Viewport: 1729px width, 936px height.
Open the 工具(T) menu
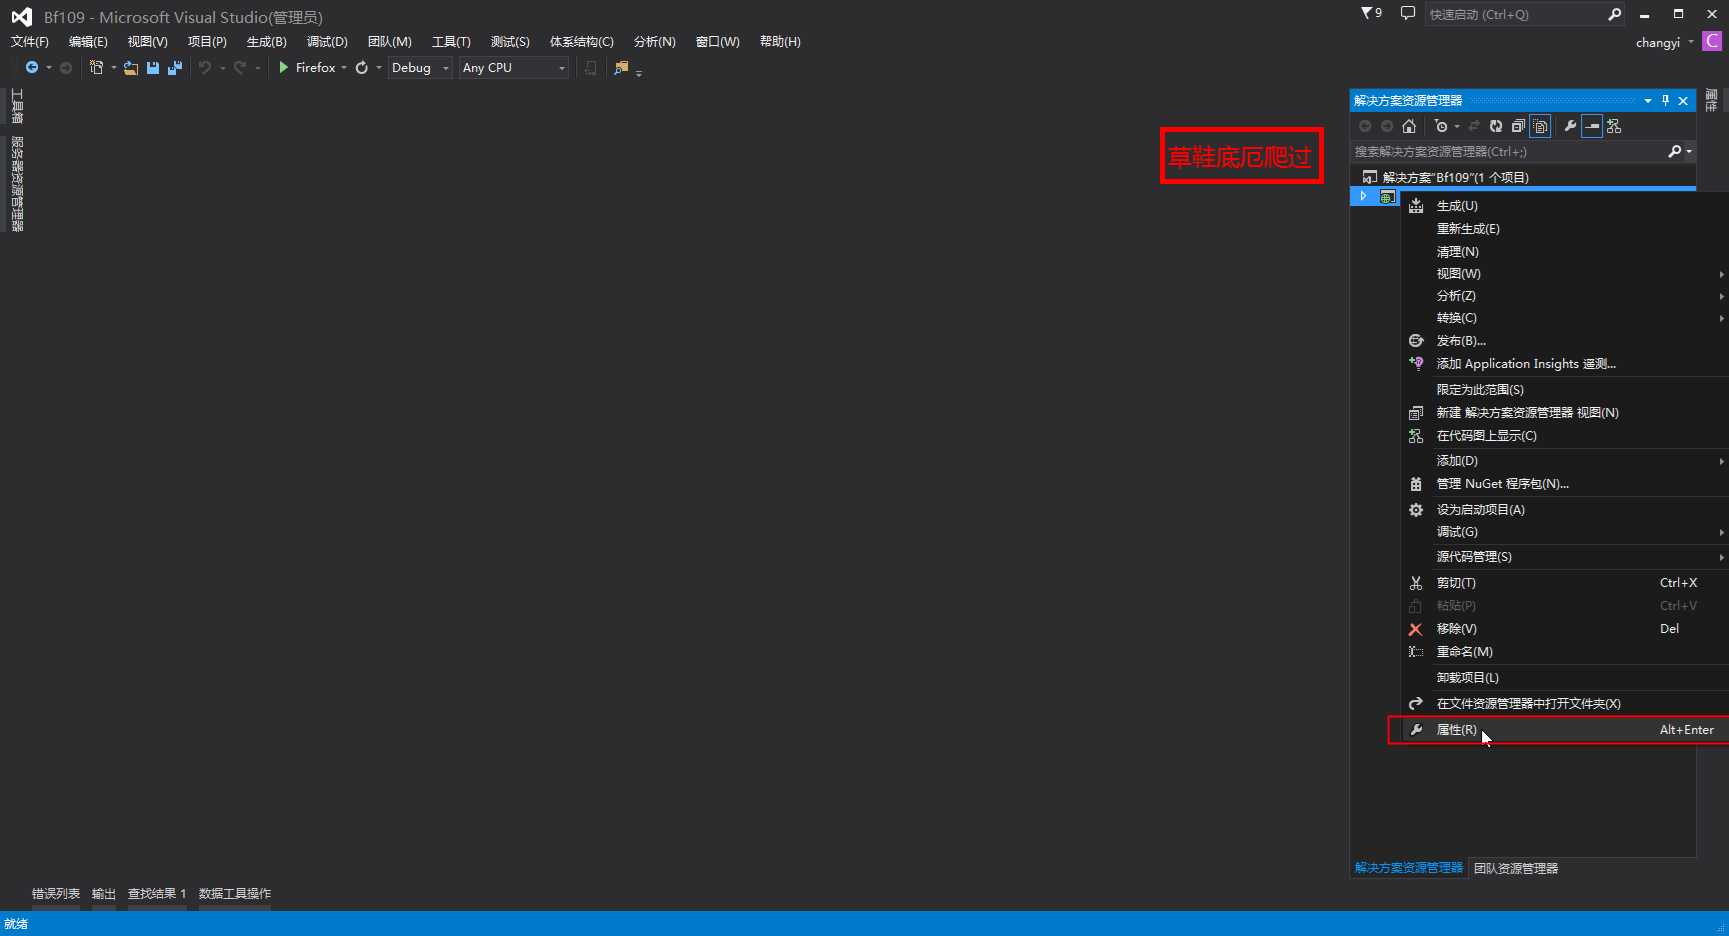point(451,42)
